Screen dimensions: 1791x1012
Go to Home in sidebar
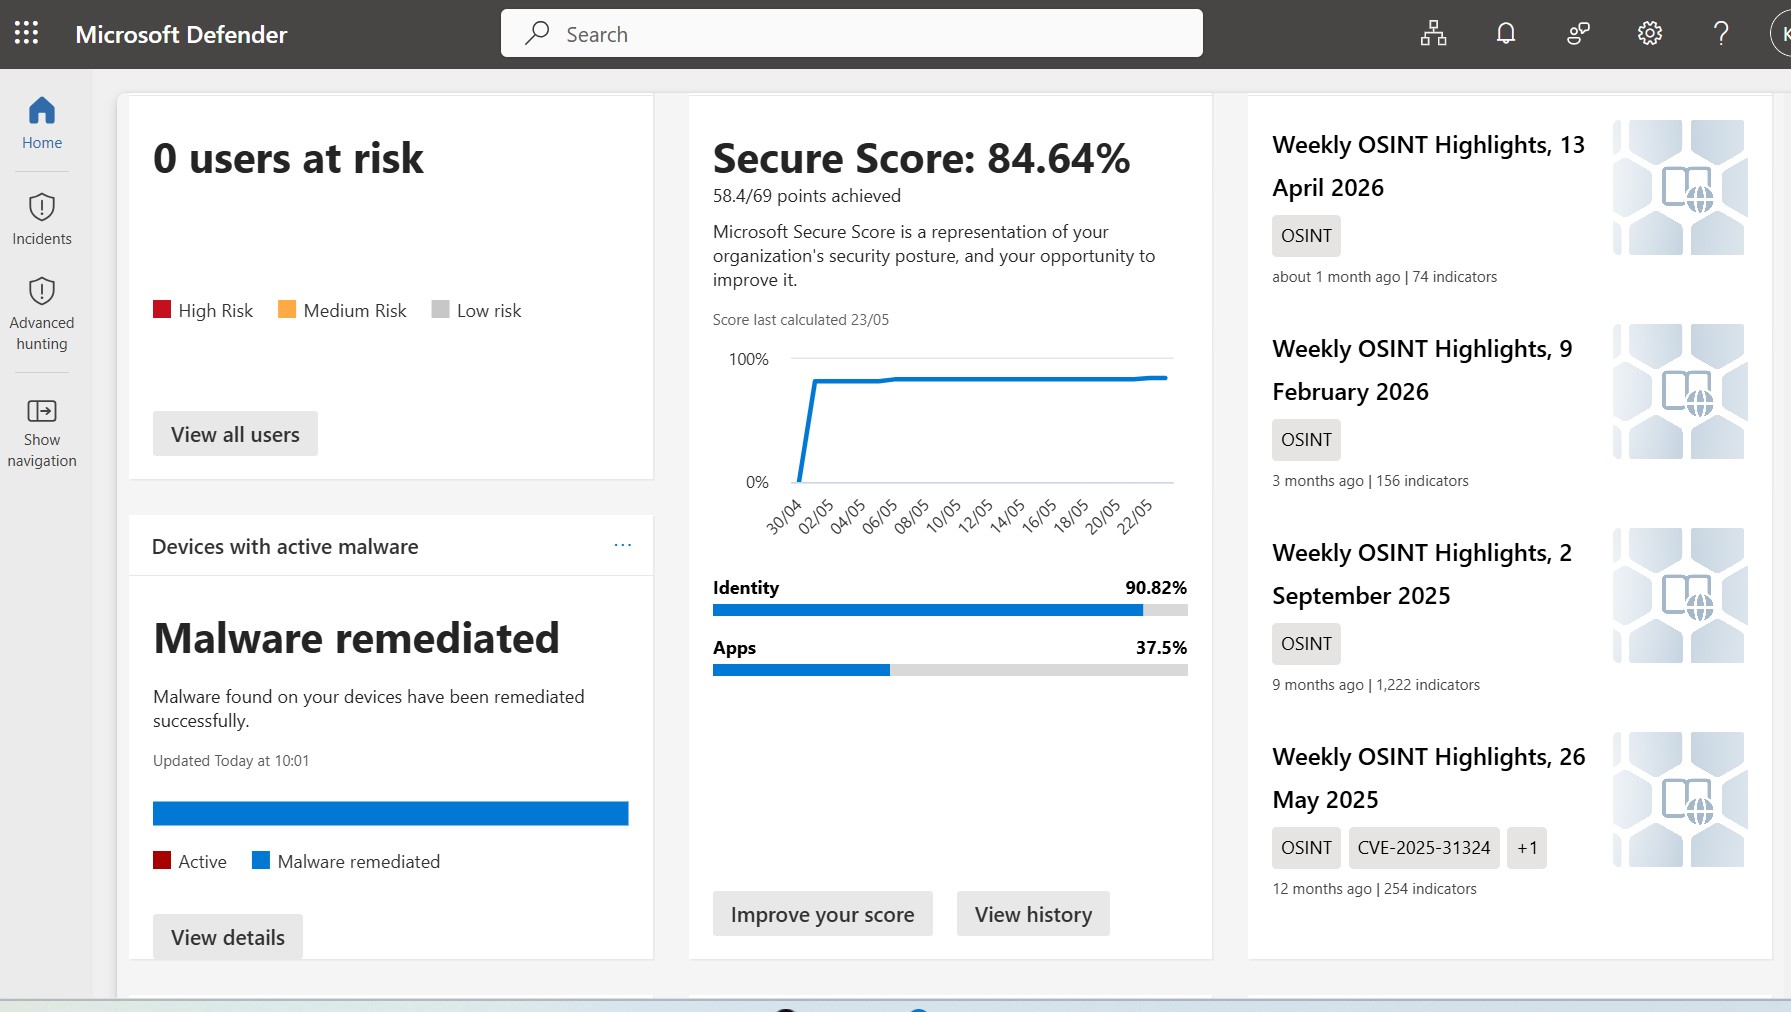(x=42, y=123)
